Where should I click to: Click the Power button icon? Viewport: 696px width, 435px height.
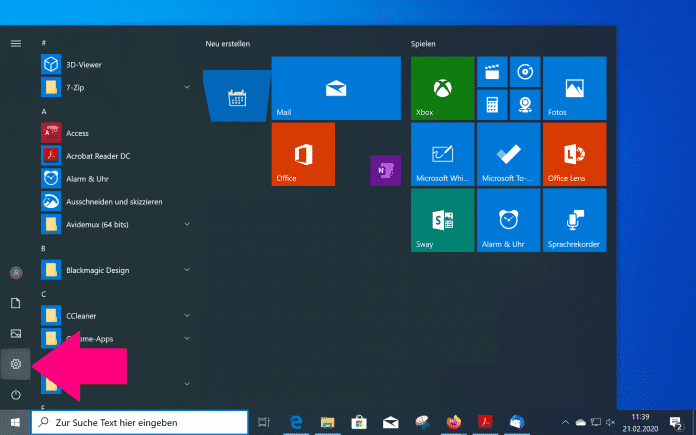[16, 396]
